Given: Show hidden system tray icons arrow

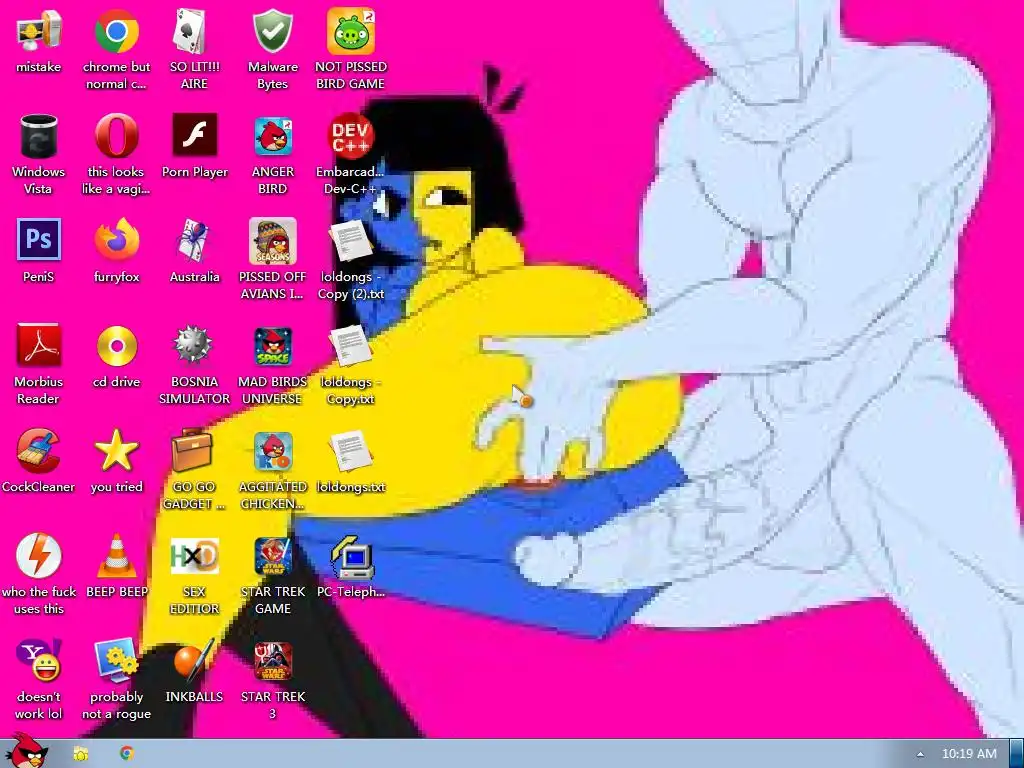Looking at the screenshot, I should [x=920, y=754].
